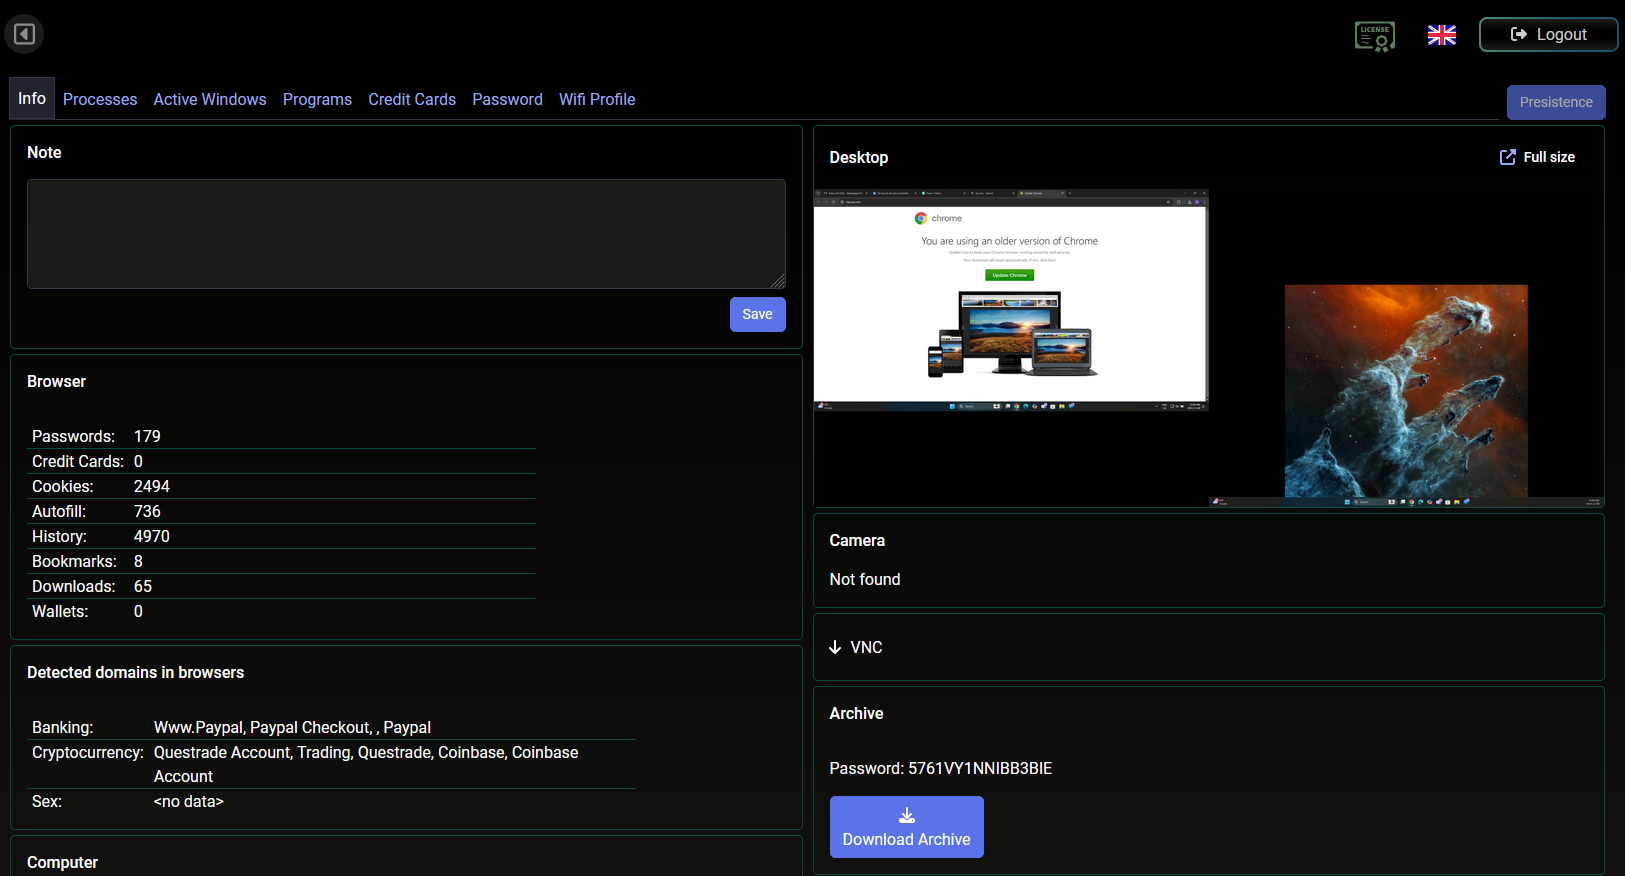The height and width of the screenshot is (876, 1625).
Task: Go to the Programs tab
Action: (317, 99)
